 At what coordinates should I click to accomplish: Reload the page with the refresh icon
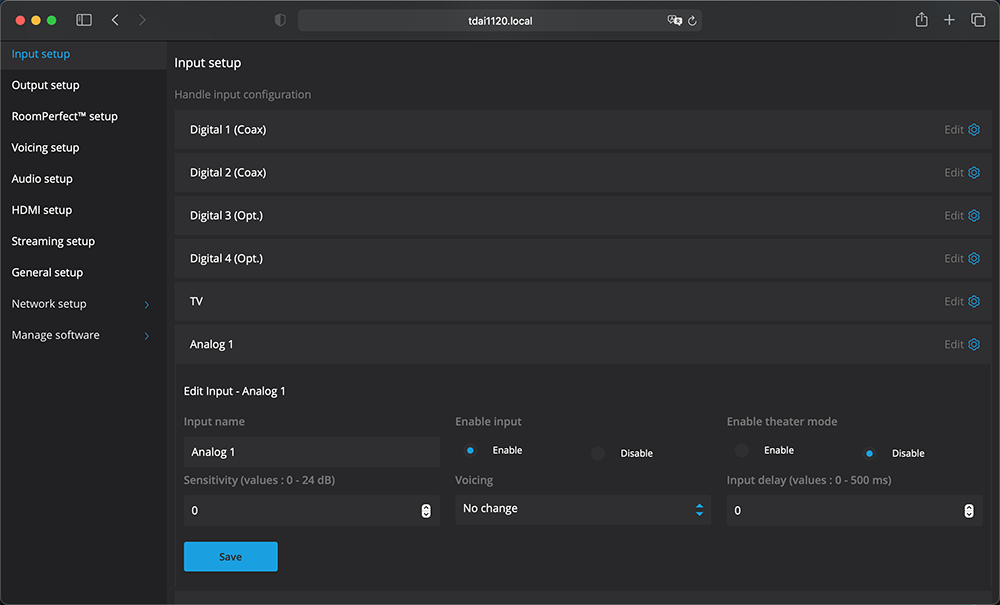click(692, 20)
